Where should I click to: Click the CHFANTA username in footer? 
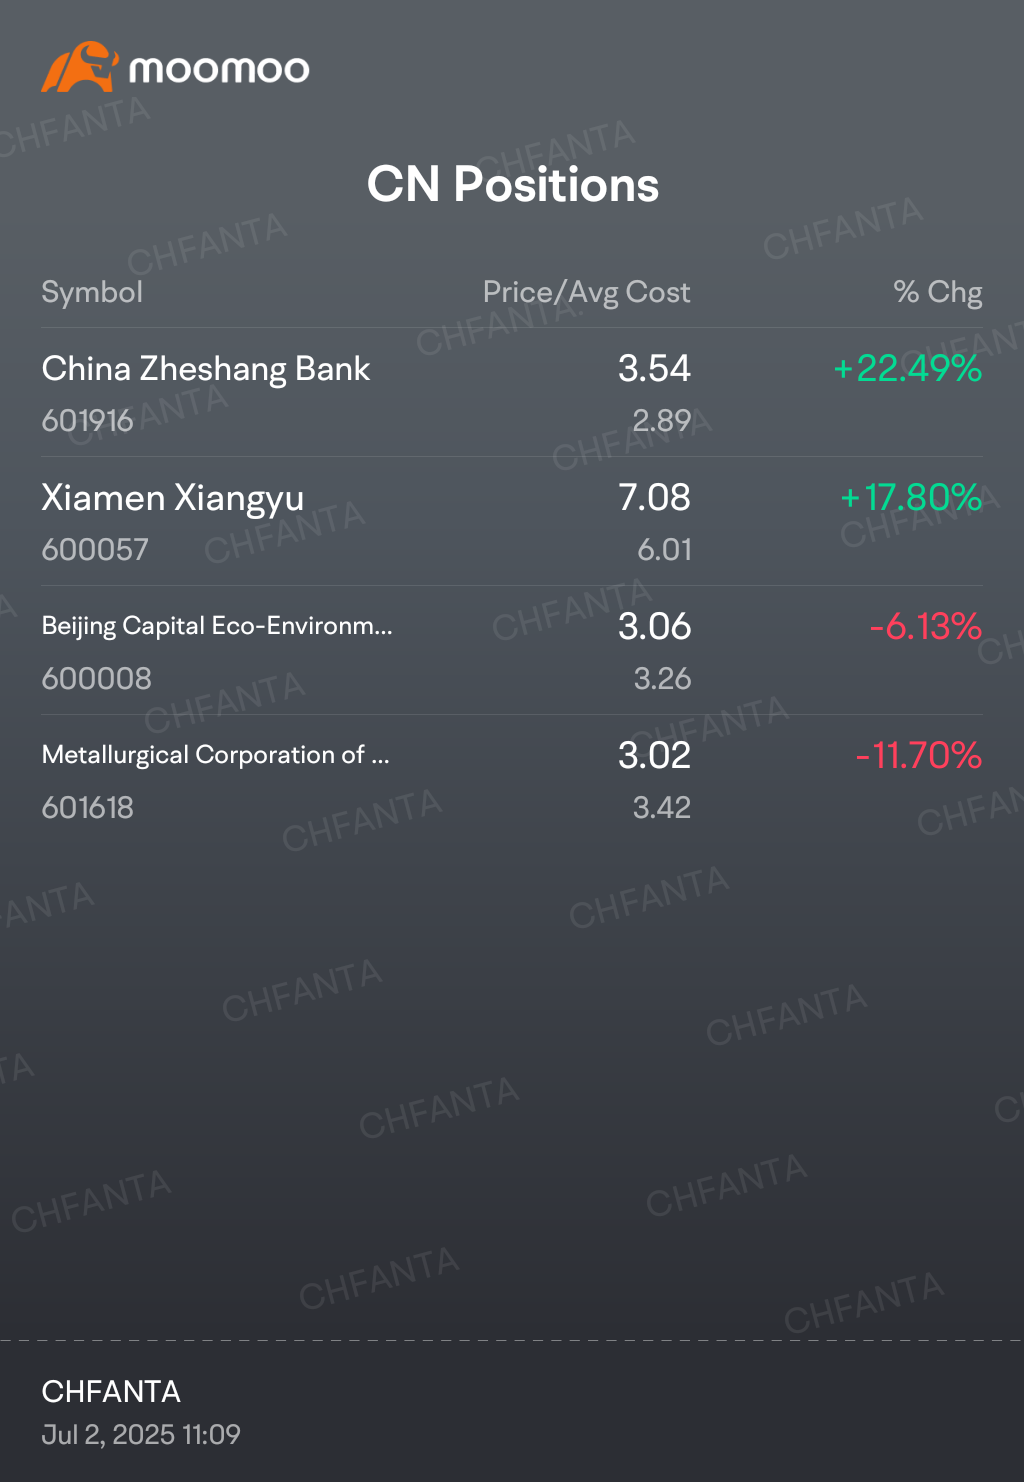coord(111,1392)
